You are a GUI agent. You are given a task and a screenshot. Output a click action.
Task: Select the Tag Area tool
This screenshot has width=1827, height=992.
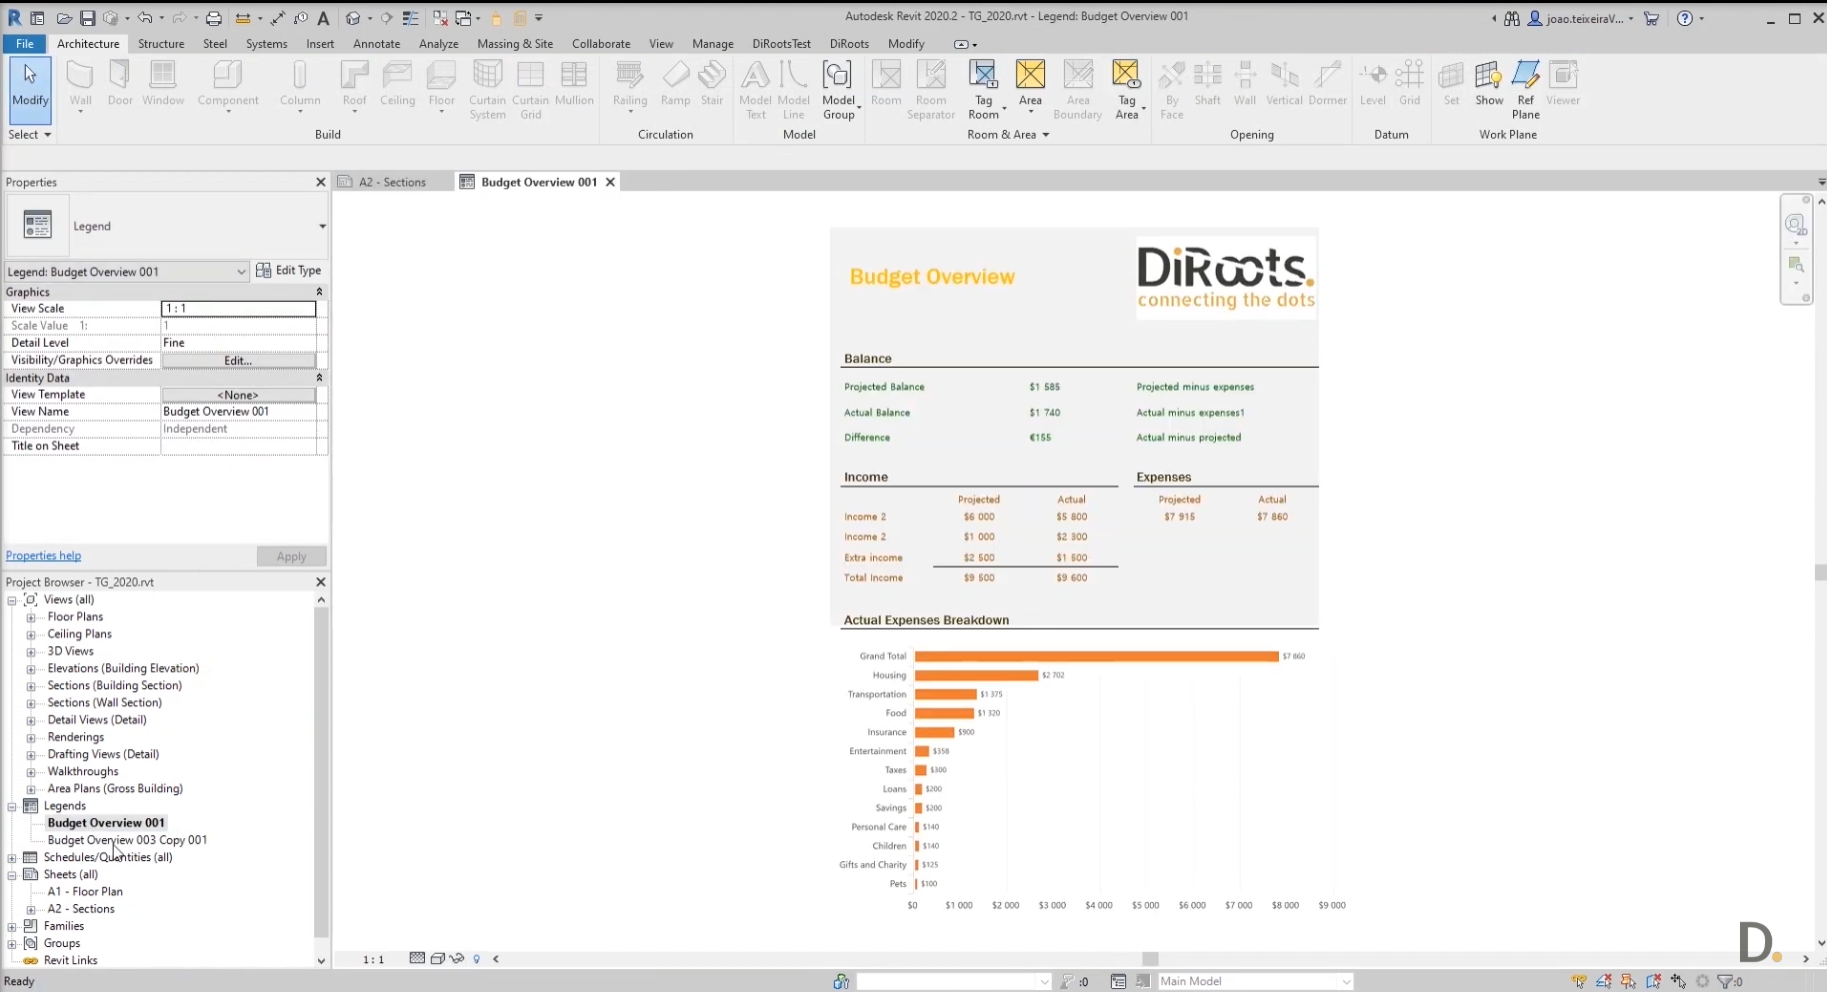[1126, 78]
